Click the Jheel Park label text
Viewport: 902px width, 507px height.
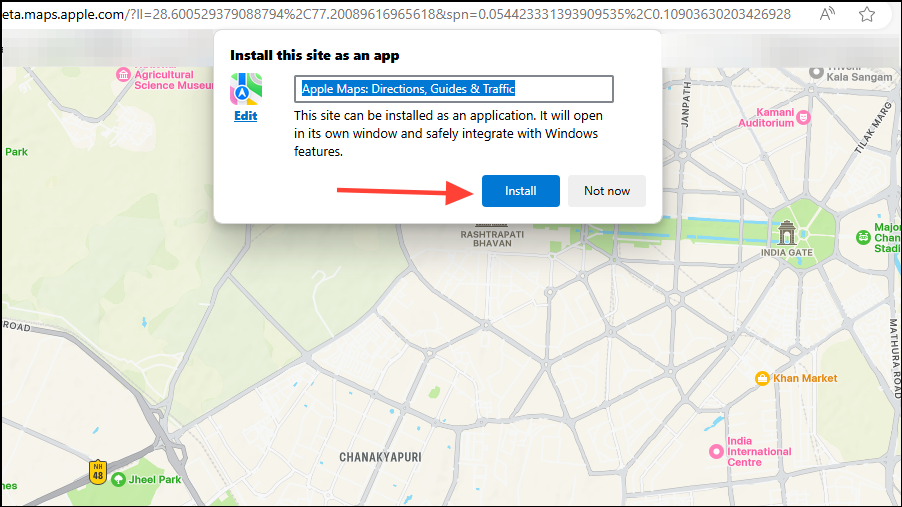click(x=155, y=479)
